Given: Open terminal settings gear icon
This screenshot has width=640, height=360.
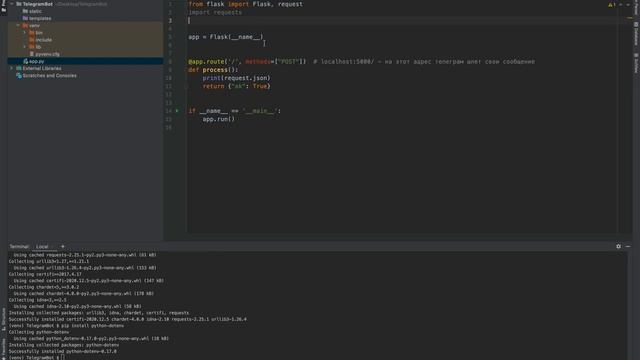Looking at the screenshot, I should pos(618,246).
